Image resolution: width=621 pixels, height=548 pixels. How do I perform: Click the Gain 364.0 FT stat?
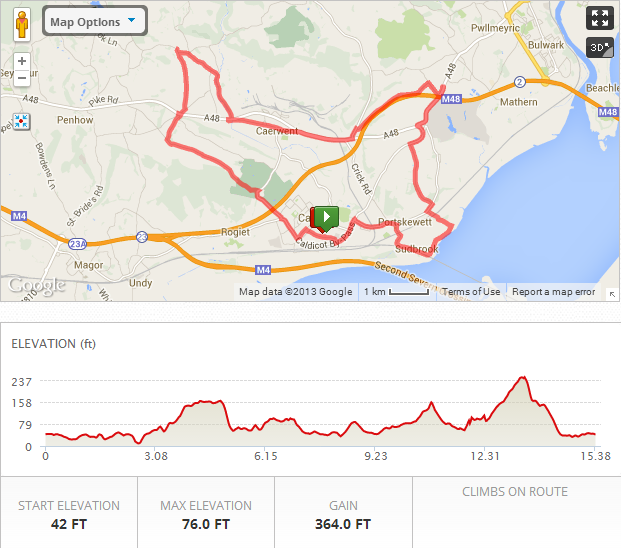pyautogui.click(x=343, y=515)
